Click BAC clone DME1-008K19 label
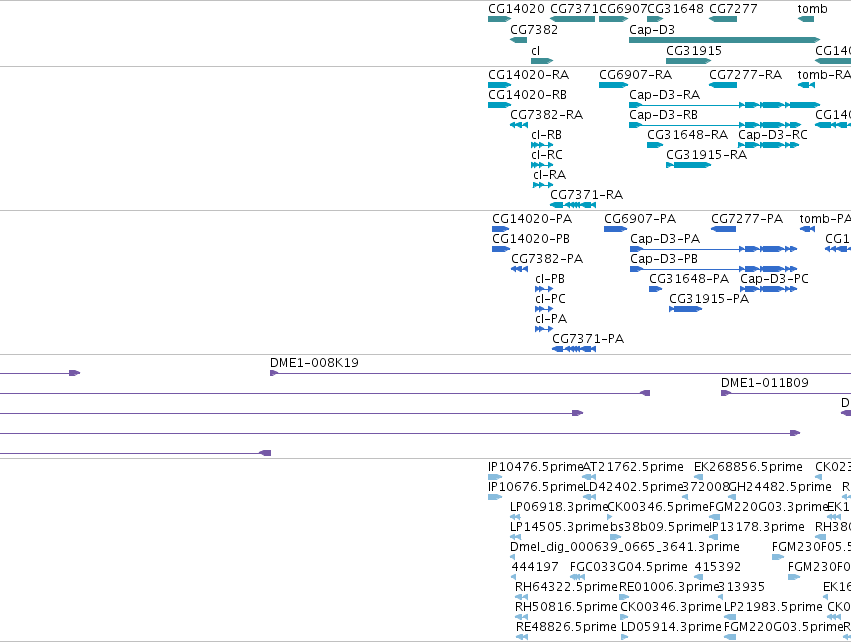Image resolution: width=851 pixels, height=642 pixels. (x=314, y=363)
